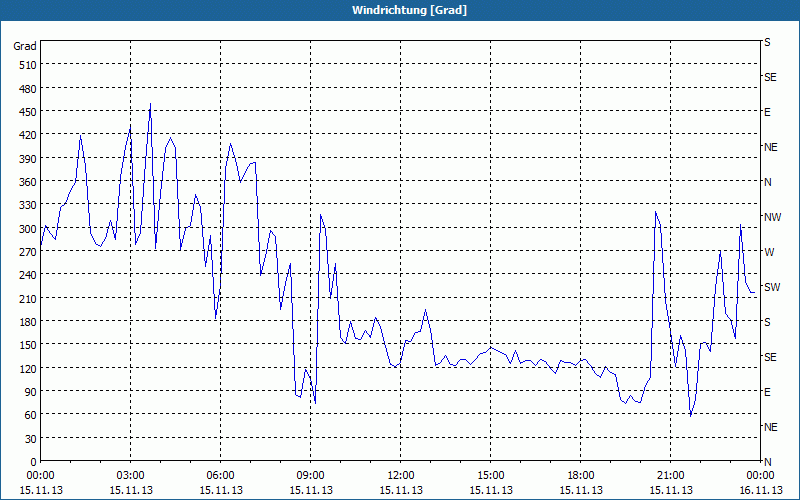Click the 03:00 time axis label
Screen dimensions: 800x500
pos(131,476)
